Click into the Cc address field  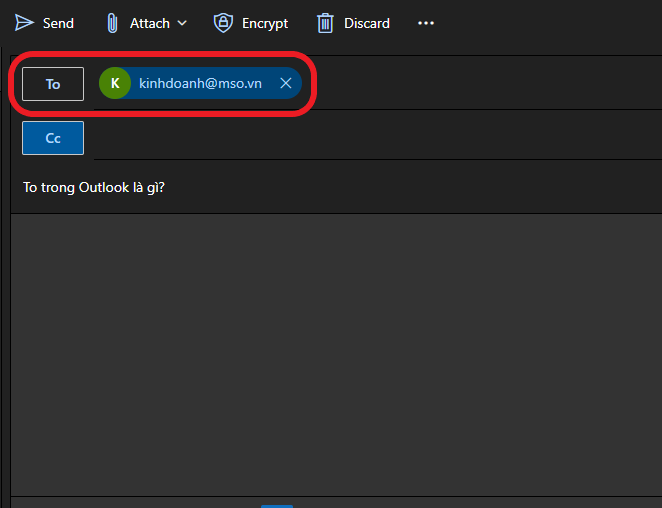(x=377, y=138)
